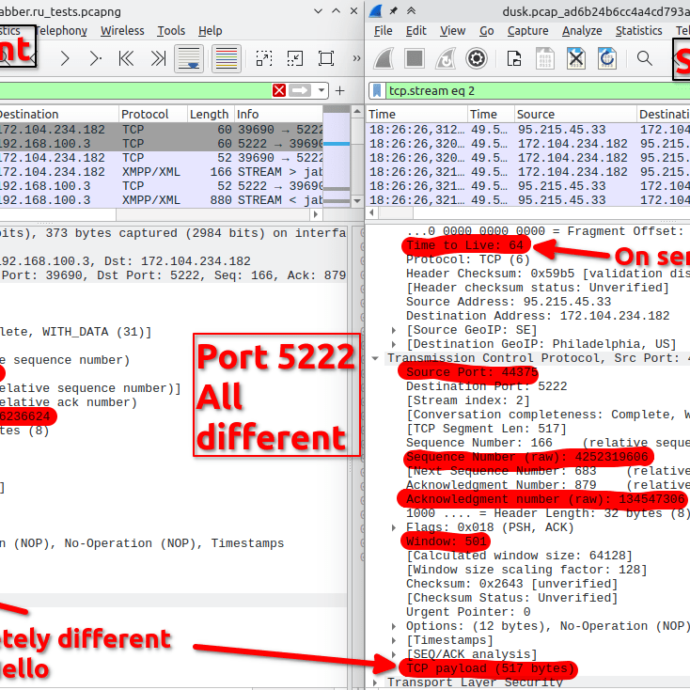The width and height of the screenshot is (690, 690).
Task: Shade left window with down chevron
Action: pyautogui.click(x=318, y=11)
